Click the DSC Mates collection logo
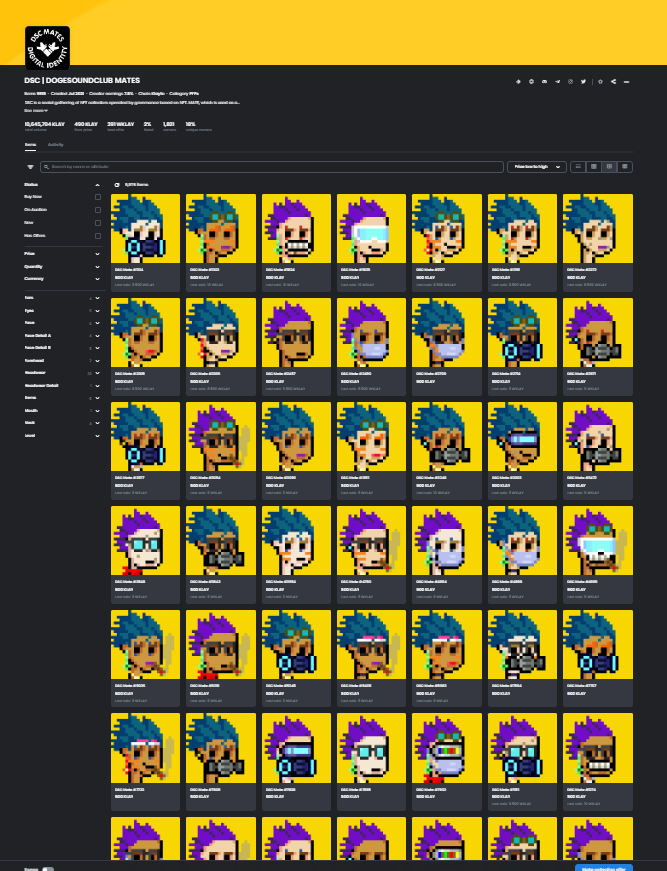 [x=47, y=48]
